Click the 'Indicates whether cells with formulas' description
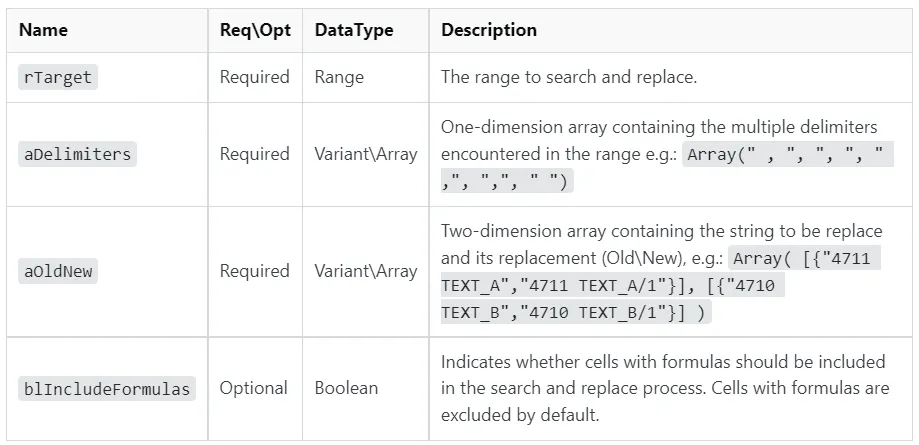Screen dimensions: 919x445 coord(663,361)
